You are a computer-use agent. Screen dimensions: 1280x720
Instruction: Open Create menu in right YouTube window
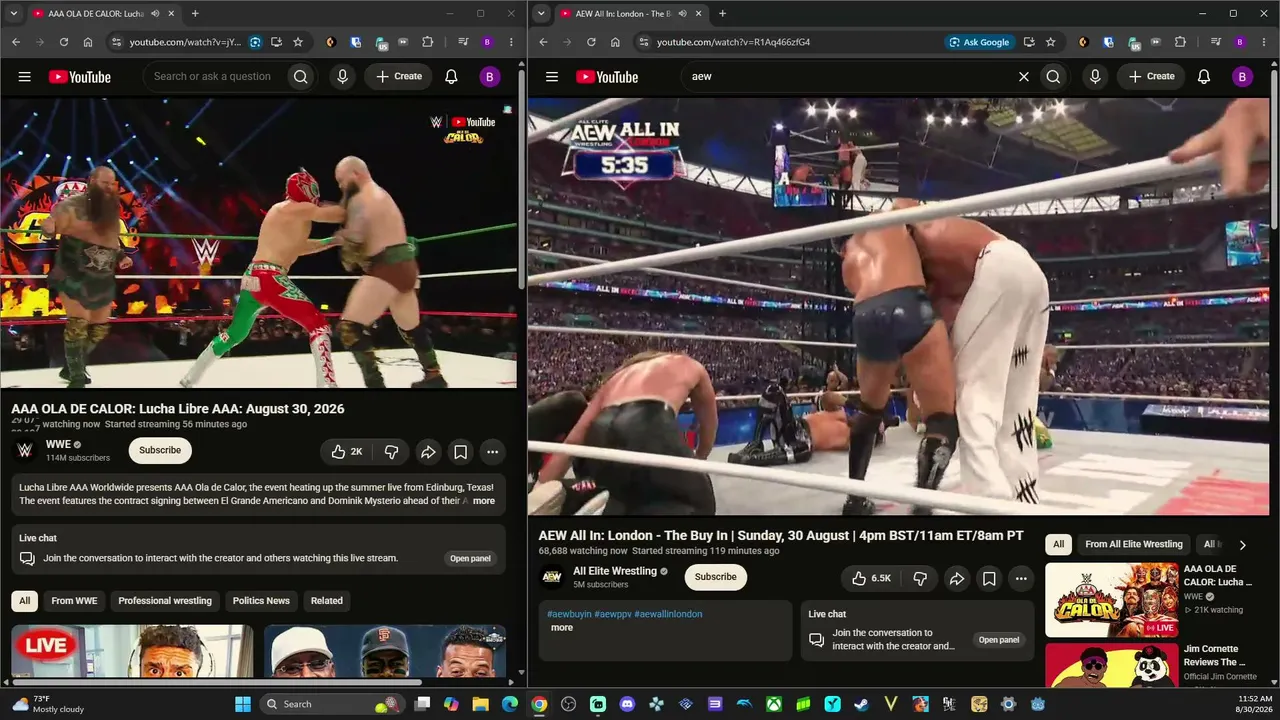tap(1152, 77)
